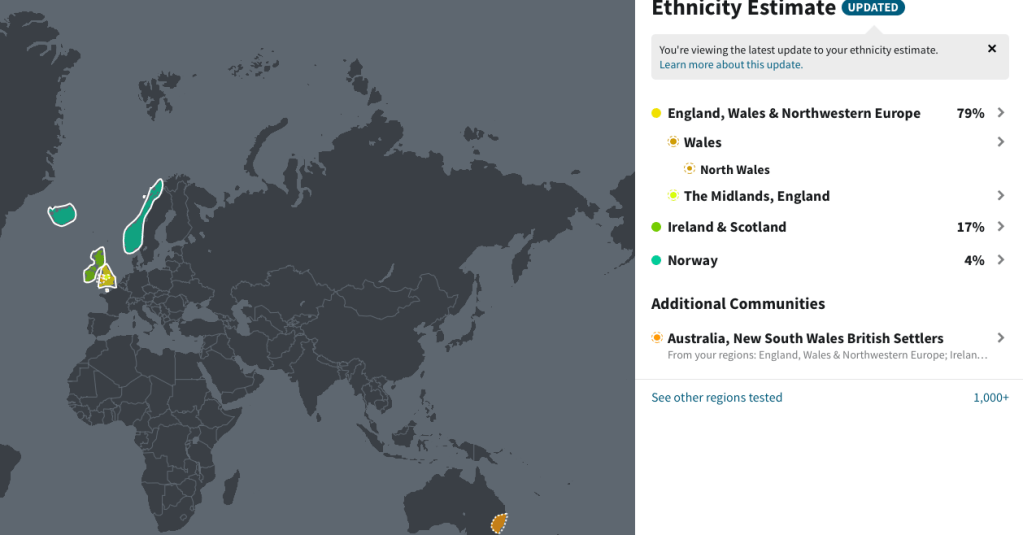Click the 1,000+ regions count
Screen dimensions: 1023x535
point(990,397)
